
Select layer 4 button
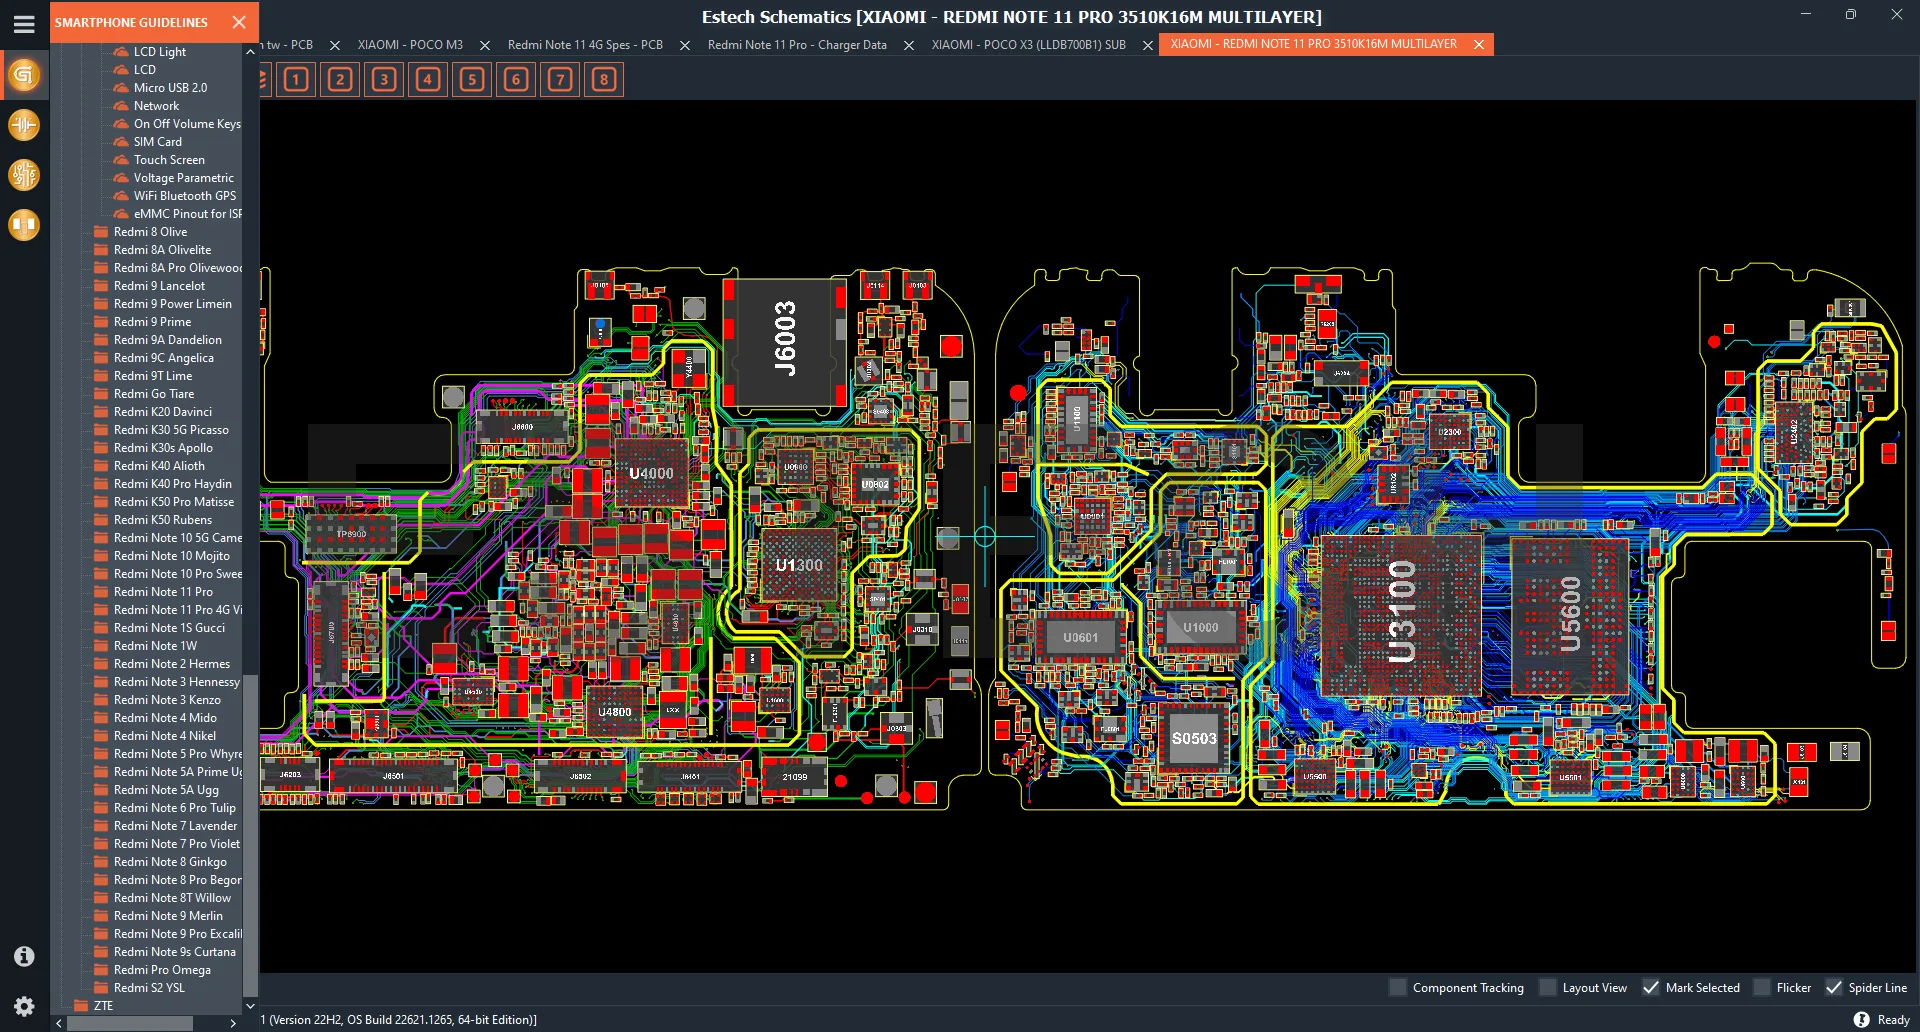tap(428, 80)
